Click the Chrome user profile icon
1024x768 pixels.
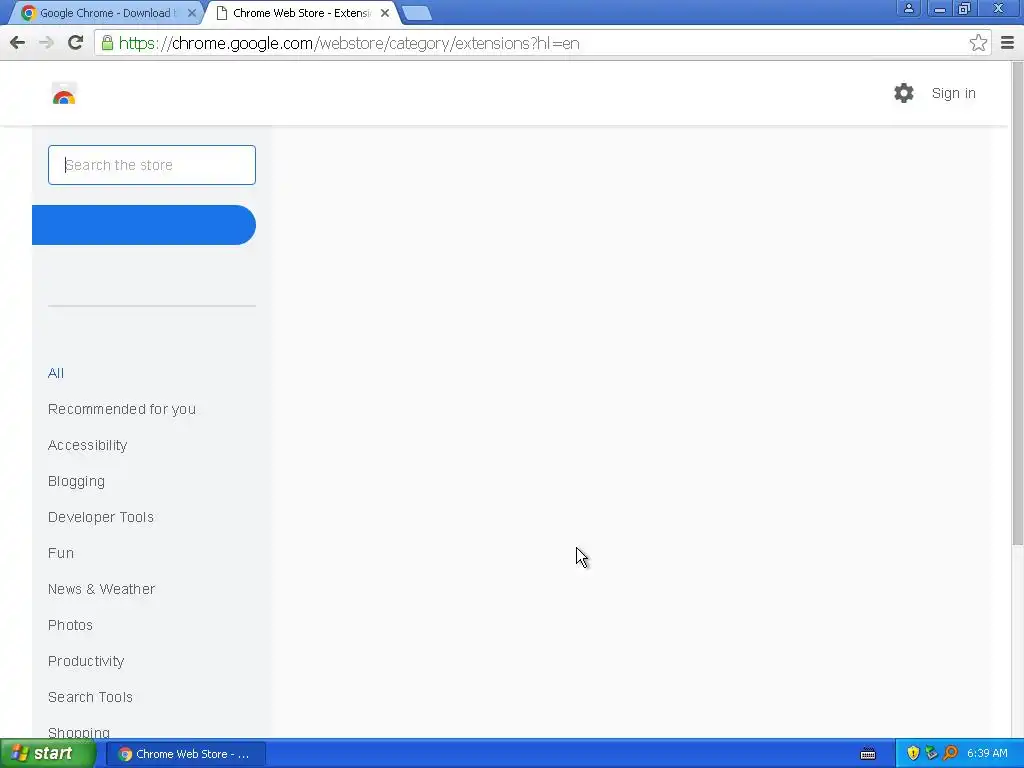click(x=908, y=8)
